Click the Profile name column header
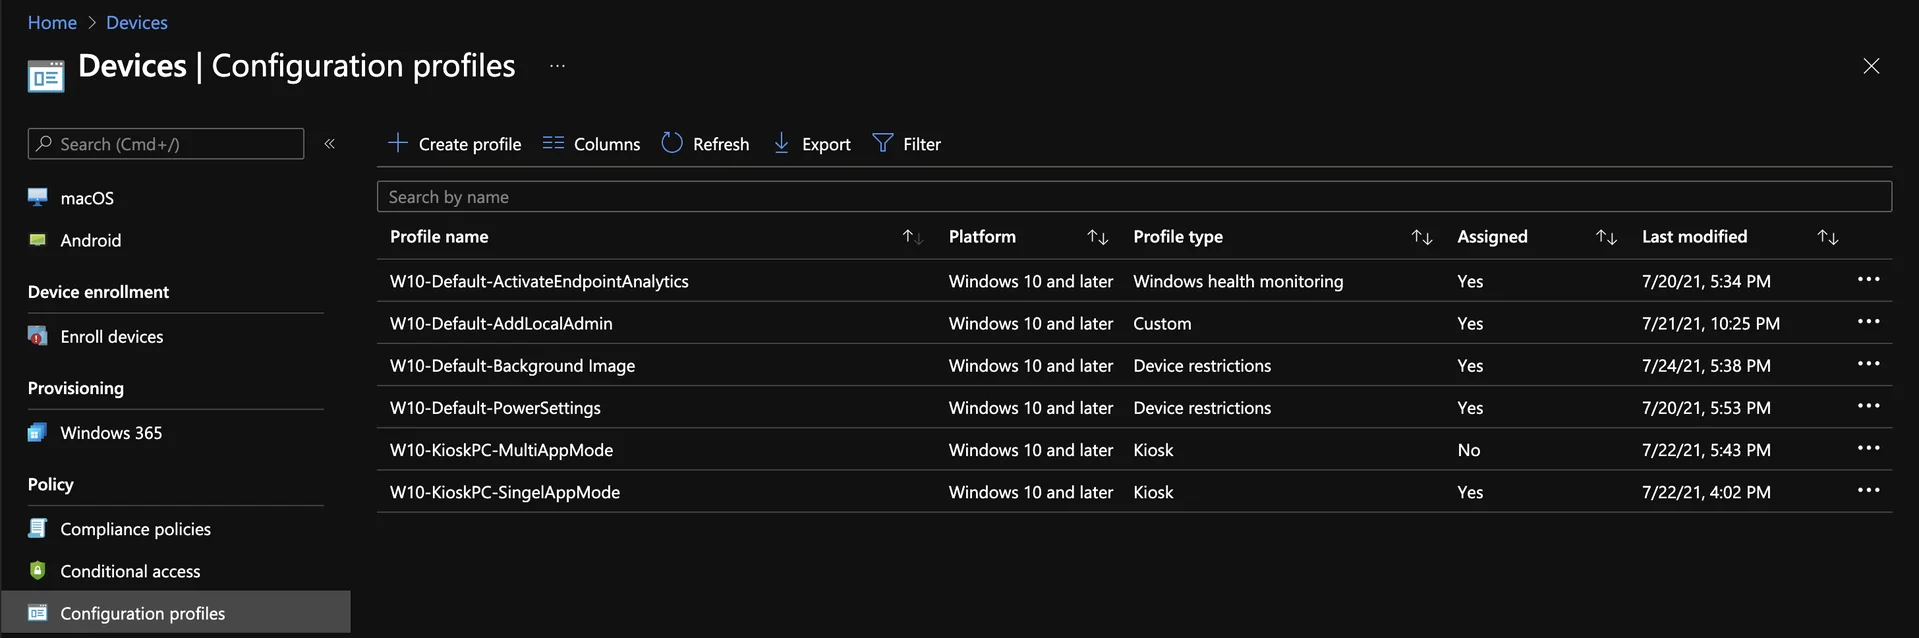This screenshot has width=1919, height=638. (439, 237)
